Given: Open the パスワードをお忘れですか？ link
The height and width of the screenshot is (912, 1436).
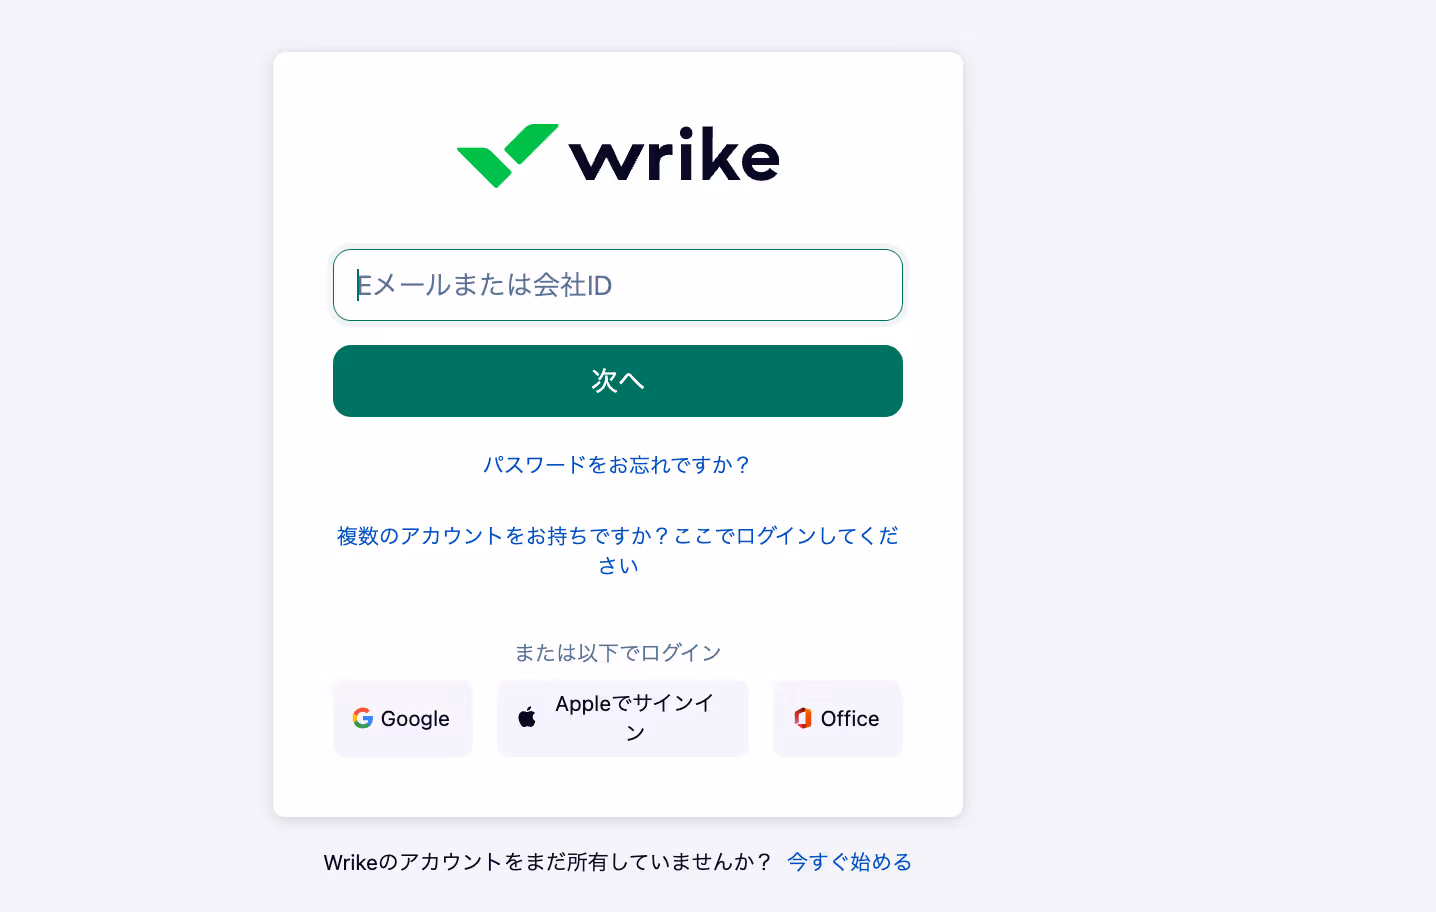Looking at the screenshot, I should pyautogui.click(x=618, y=465).
